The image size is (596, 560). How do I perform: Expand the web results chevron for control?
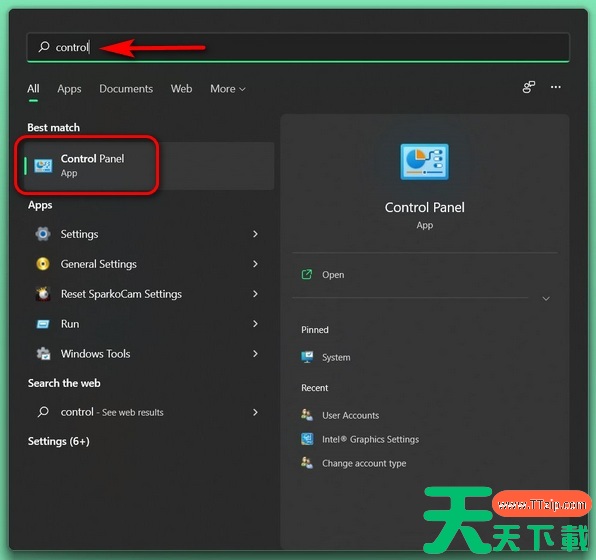(x=255, y=412)
